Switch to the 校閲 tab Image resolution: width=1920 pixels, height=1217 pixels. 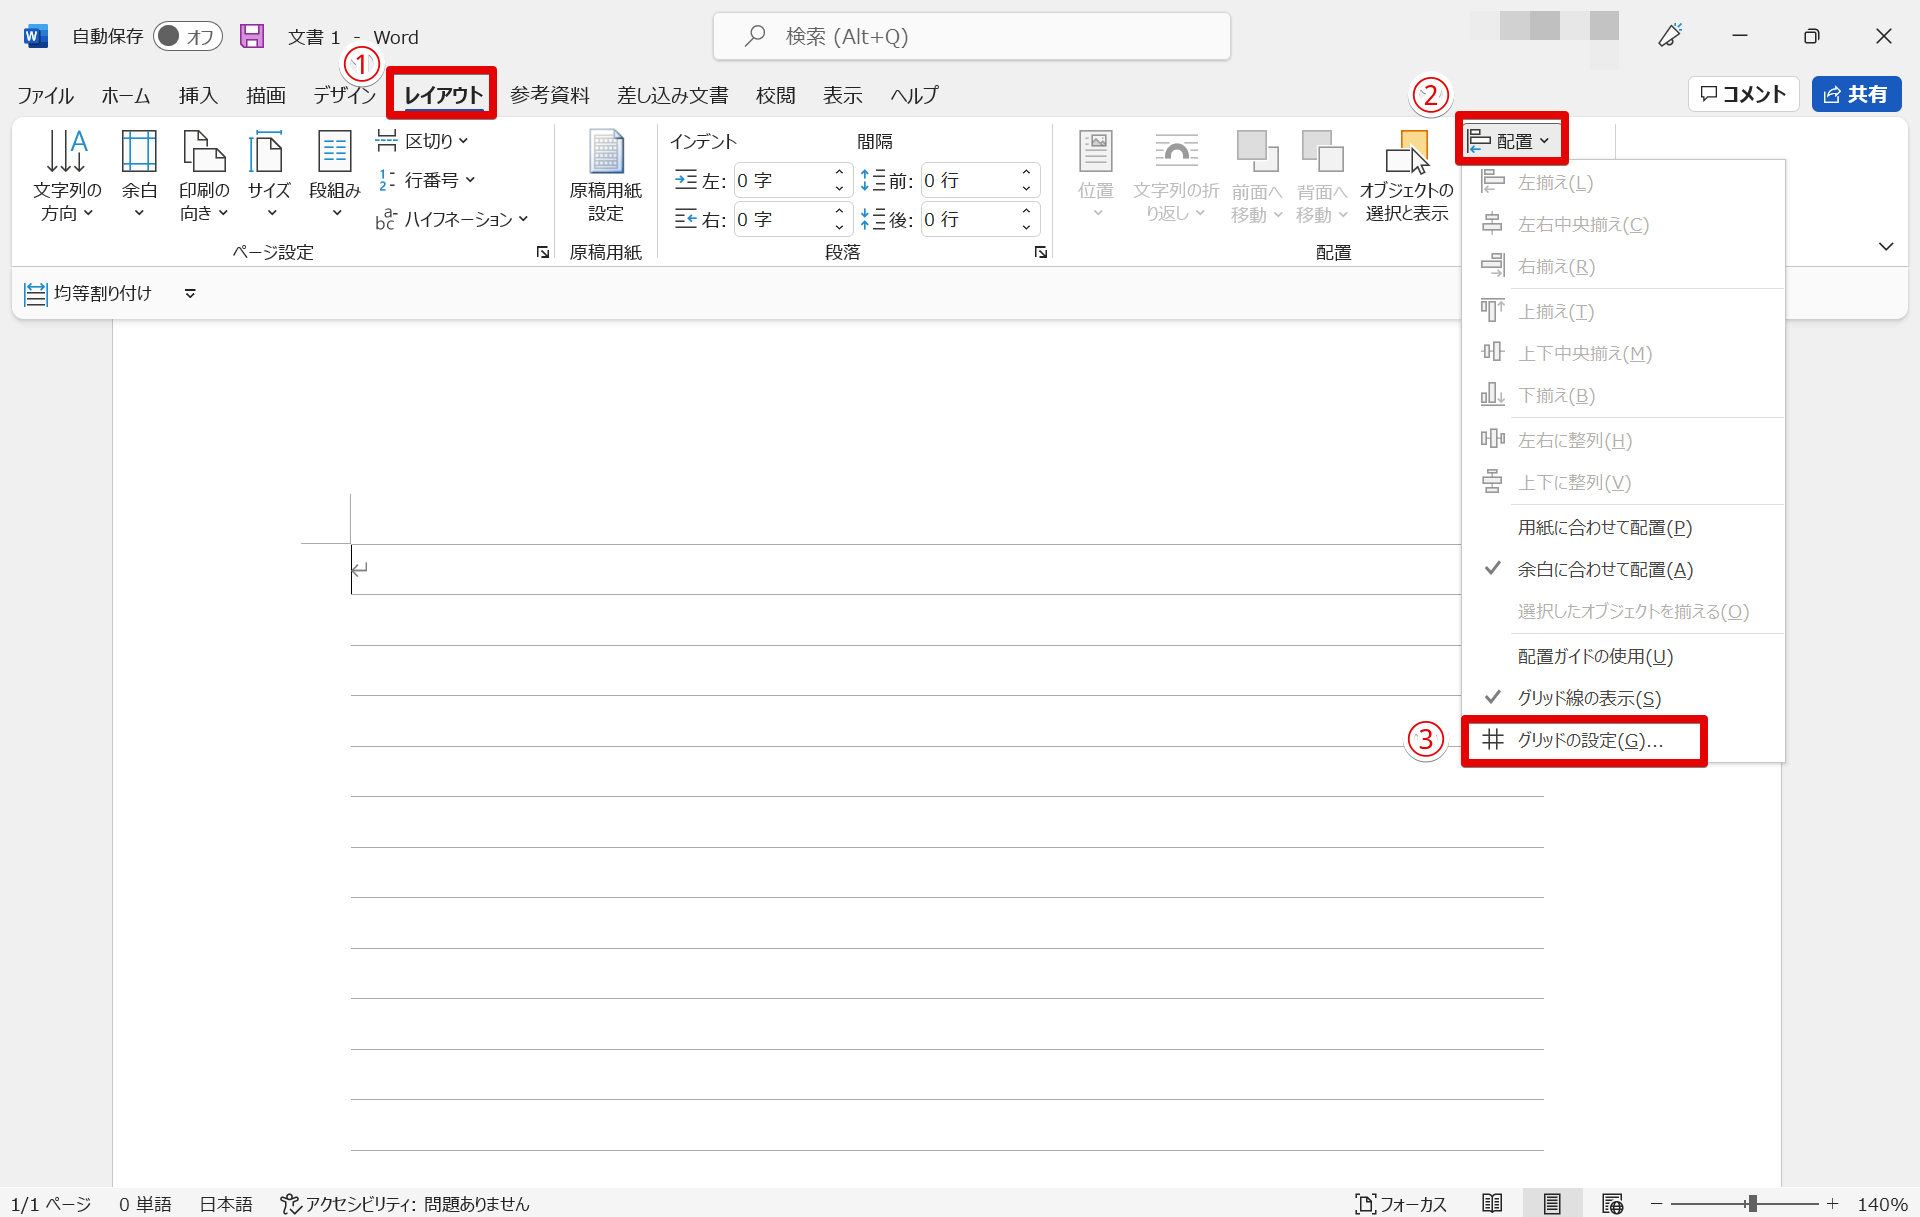(776, 95)
